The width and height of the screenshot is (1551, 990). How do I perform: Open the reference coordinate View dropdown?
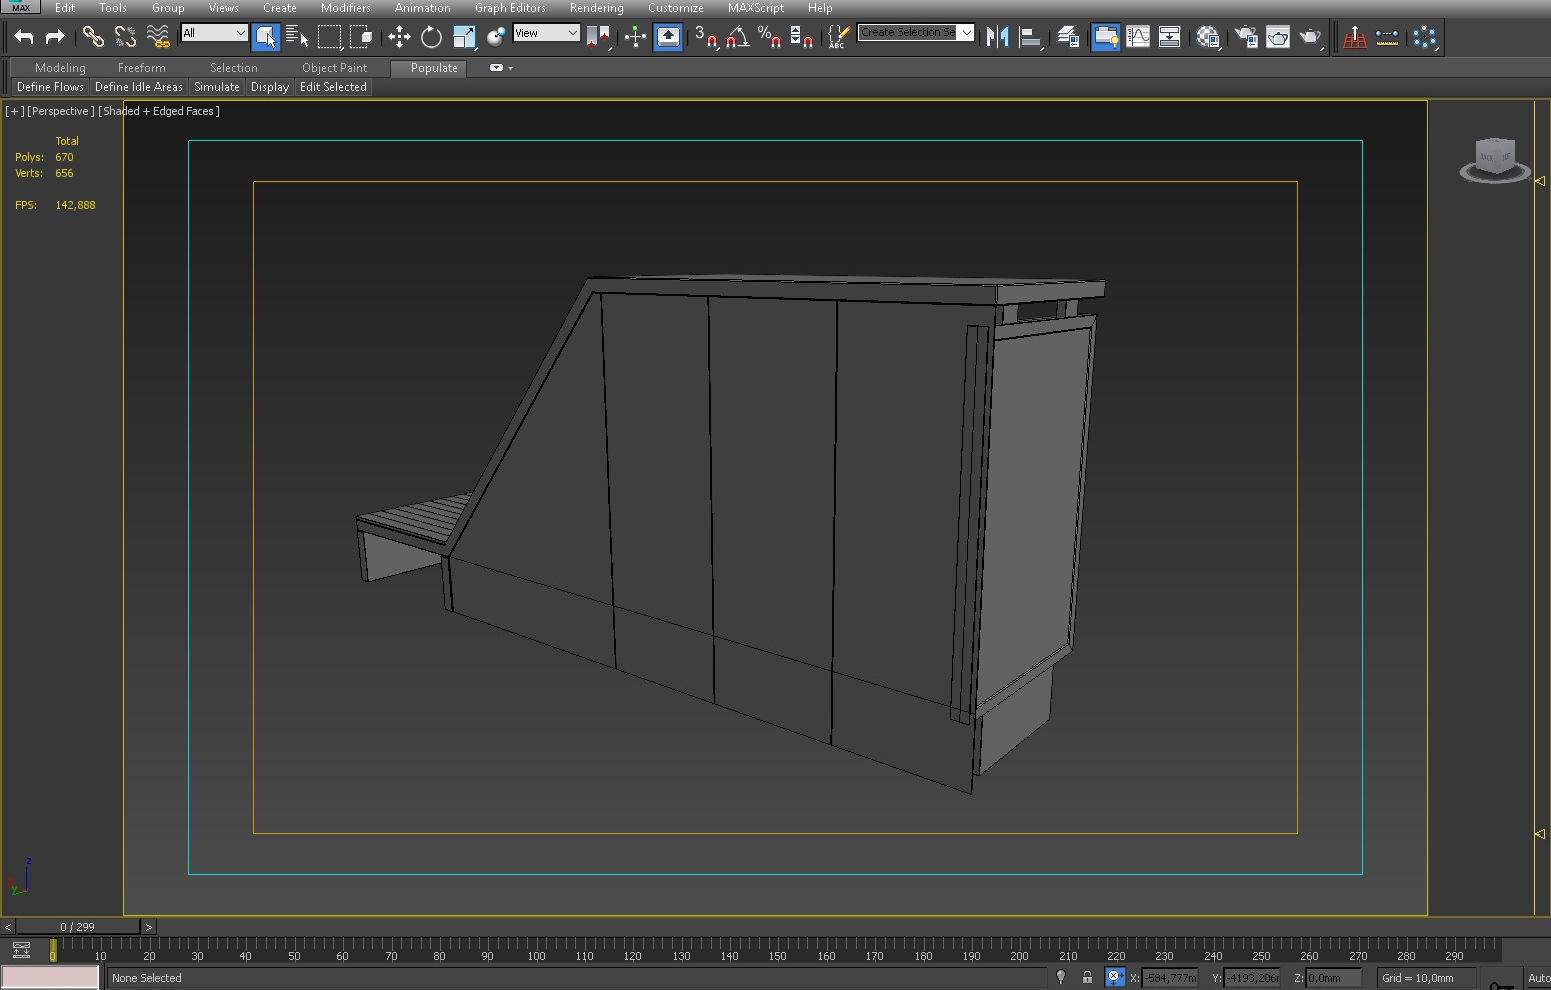click(546, 33)
